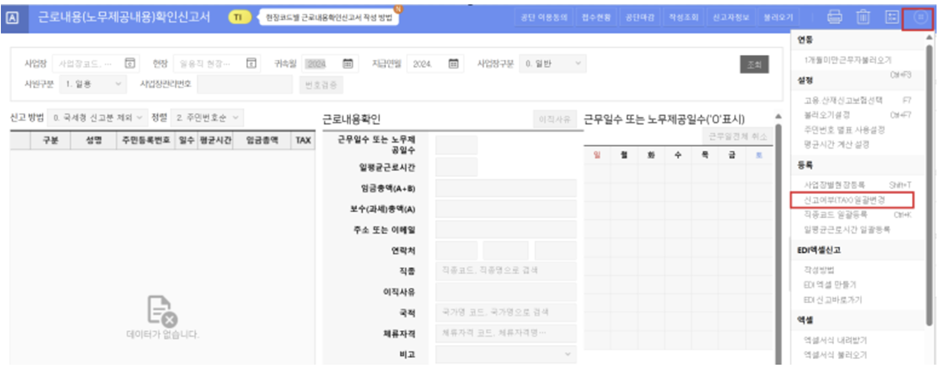The height and width of the screenshot is (369, 940).
Task: Click the 신고자정보 toolbar button
Action: pos(730,17)
